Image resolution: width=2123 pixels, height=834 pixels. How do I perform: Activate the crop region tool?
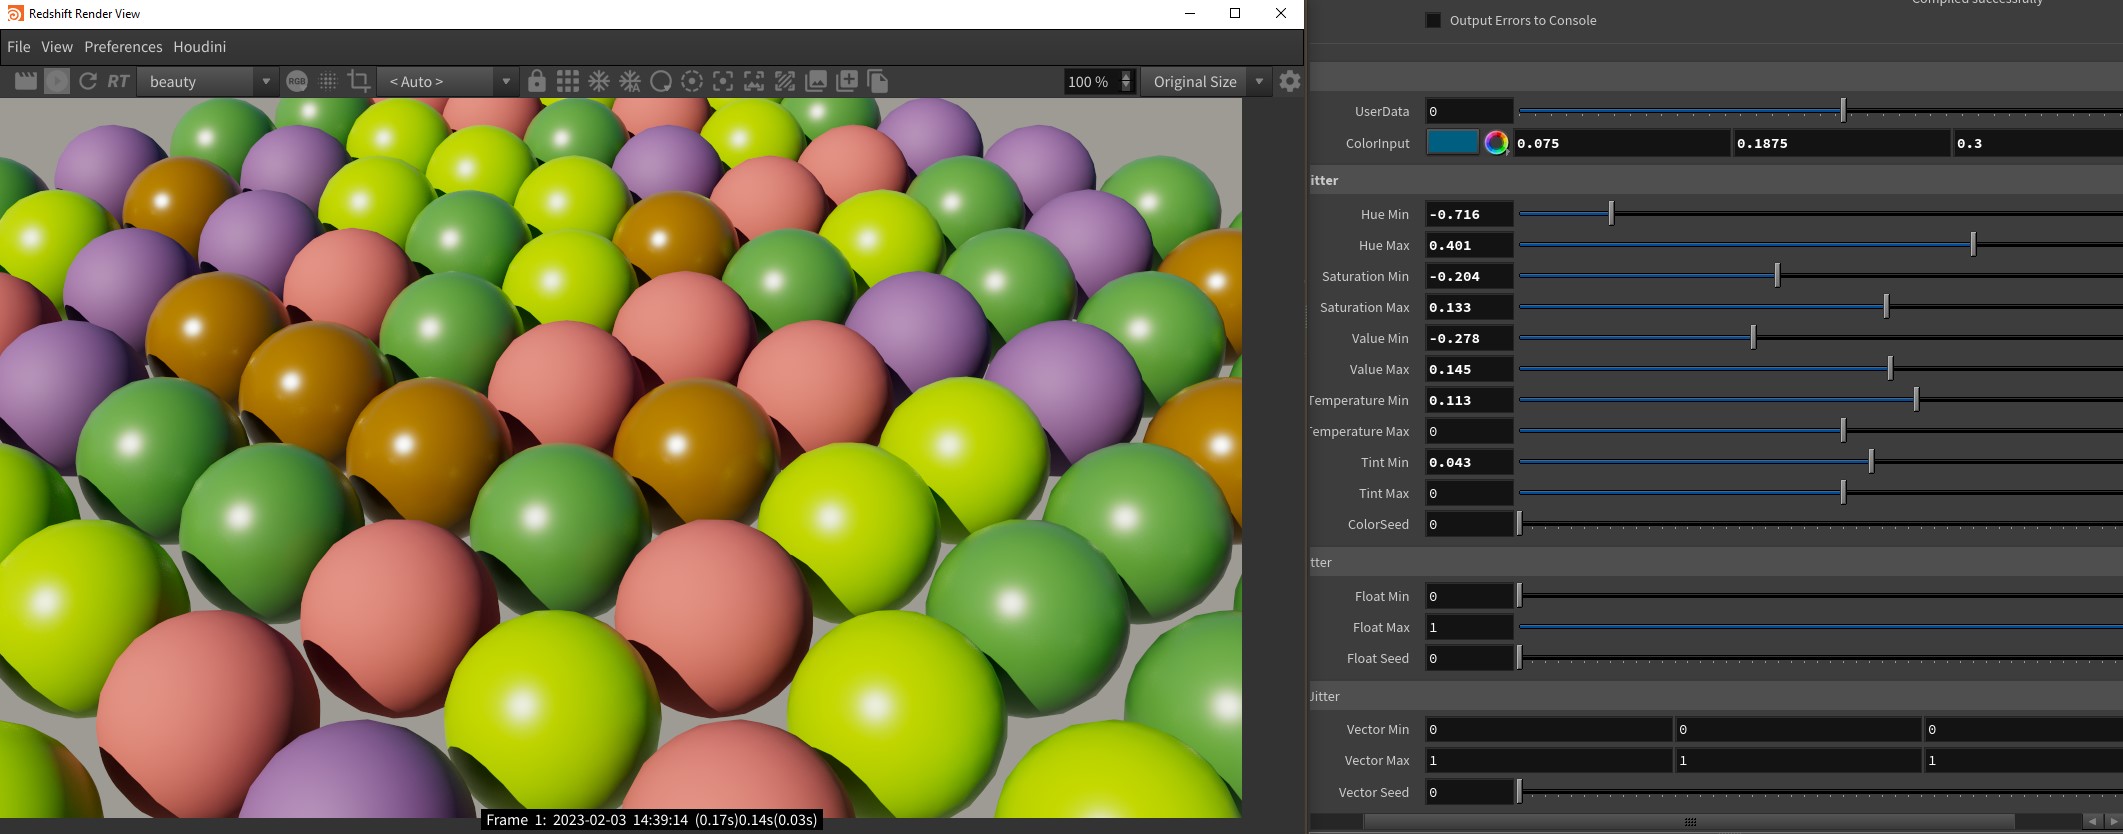[x=359, y=82]
